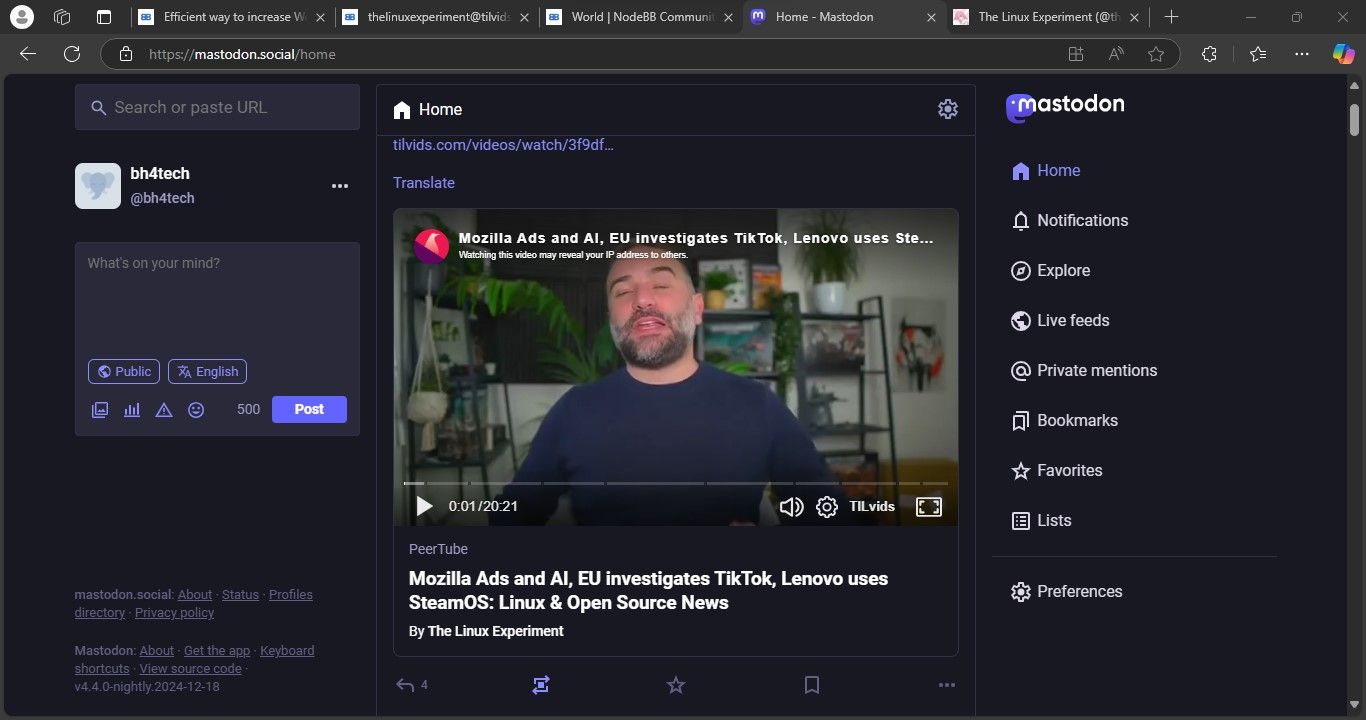The width and height of the screenshot is (1366, 720).
Task: Open mastodon.social About link
Action: click(195, 595)
